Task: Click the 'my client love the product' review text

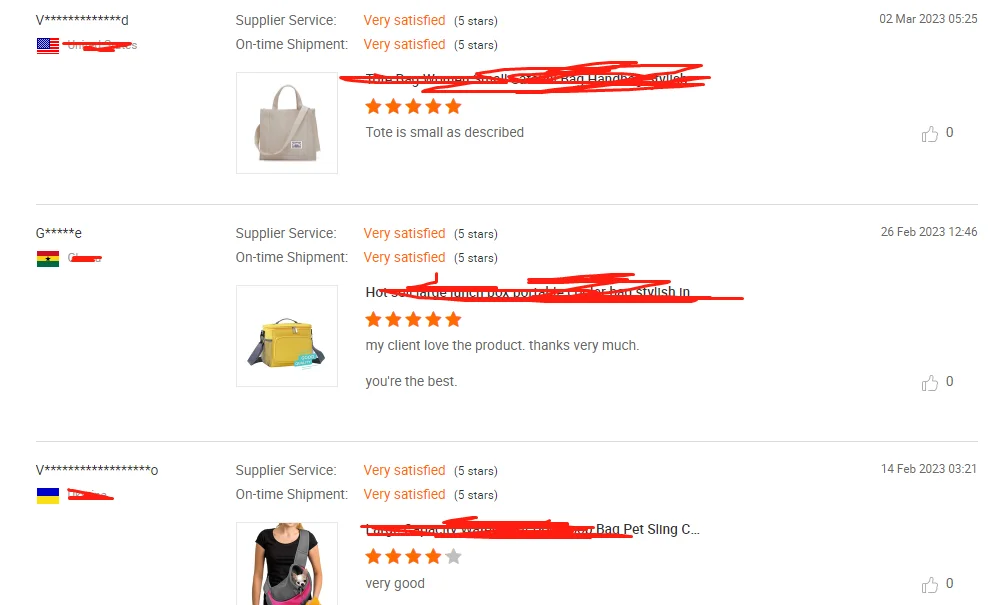Action: point(502,345)
